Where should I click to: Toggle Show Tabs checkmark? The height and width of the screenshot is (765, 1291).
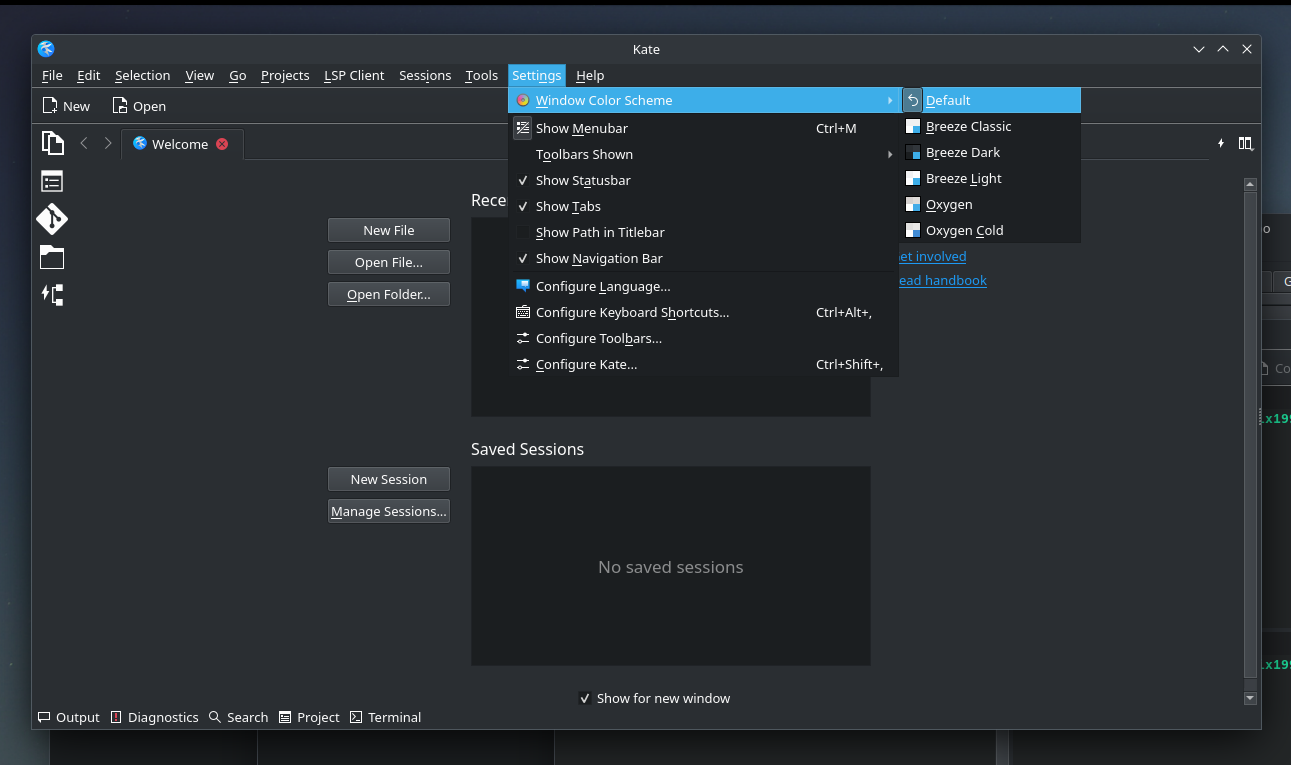(x=704, y=206)
